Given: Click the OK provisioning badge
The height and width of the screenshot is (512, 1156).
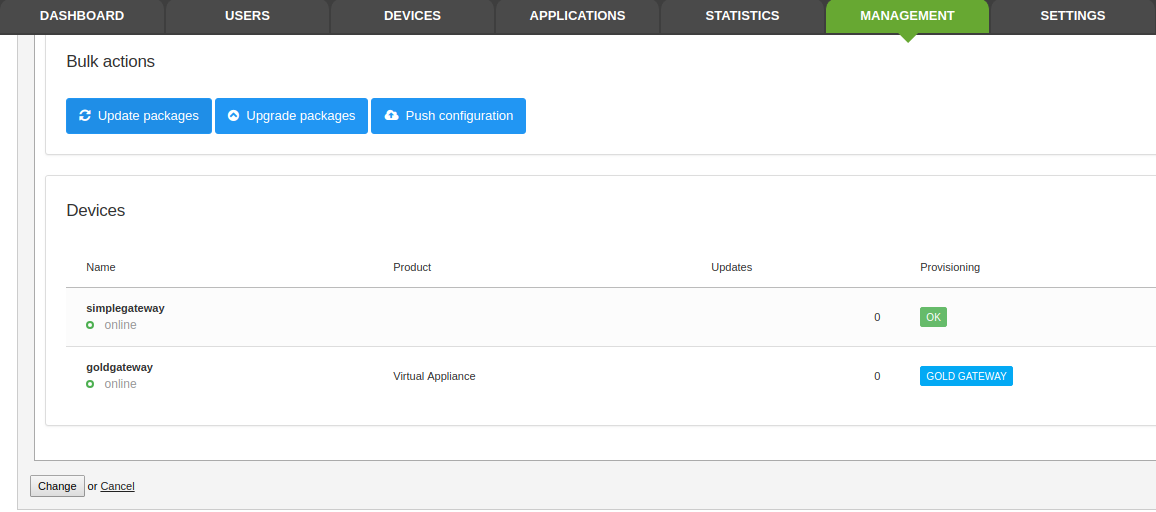Looking at the screenshot, I should click(x=933, y=317).
